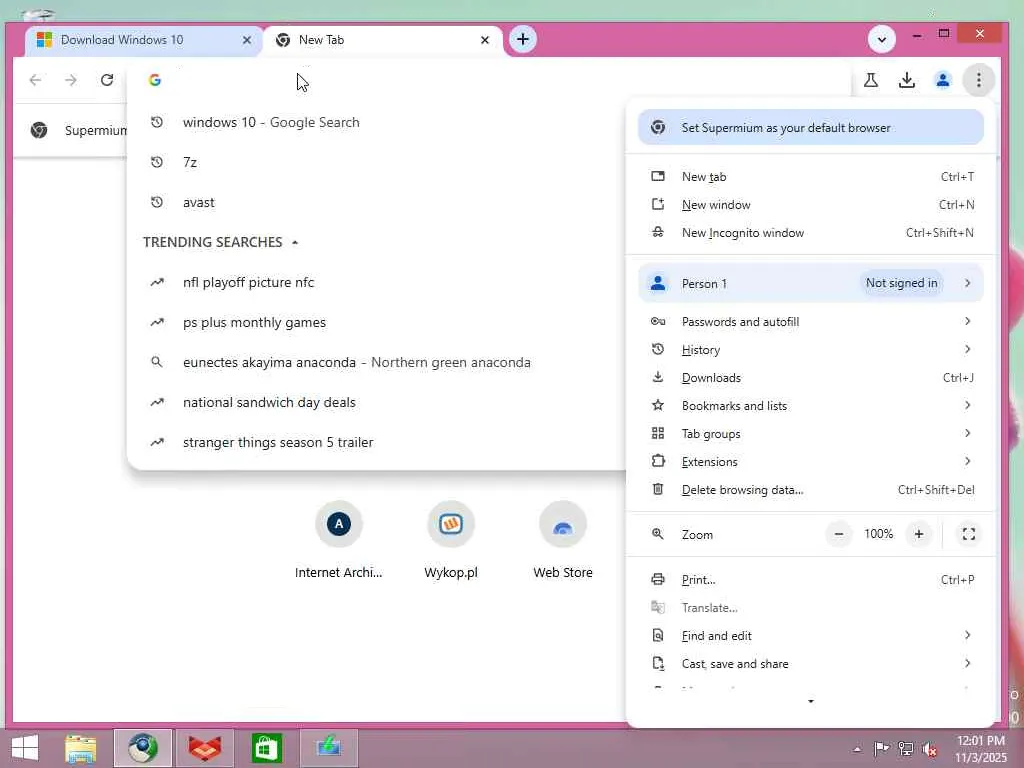Increase zoom with plus button

[918, 534]
